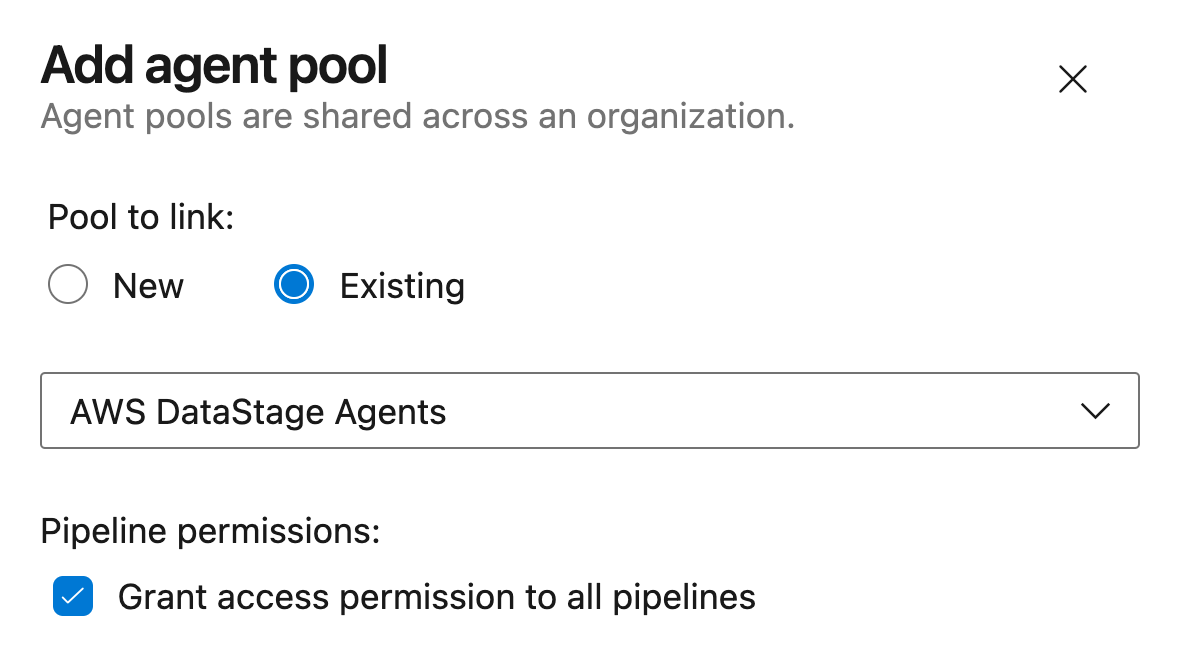Select the Existing pool radio button
The width and height of the screenshot is (1182, 658).
point(294,286)
